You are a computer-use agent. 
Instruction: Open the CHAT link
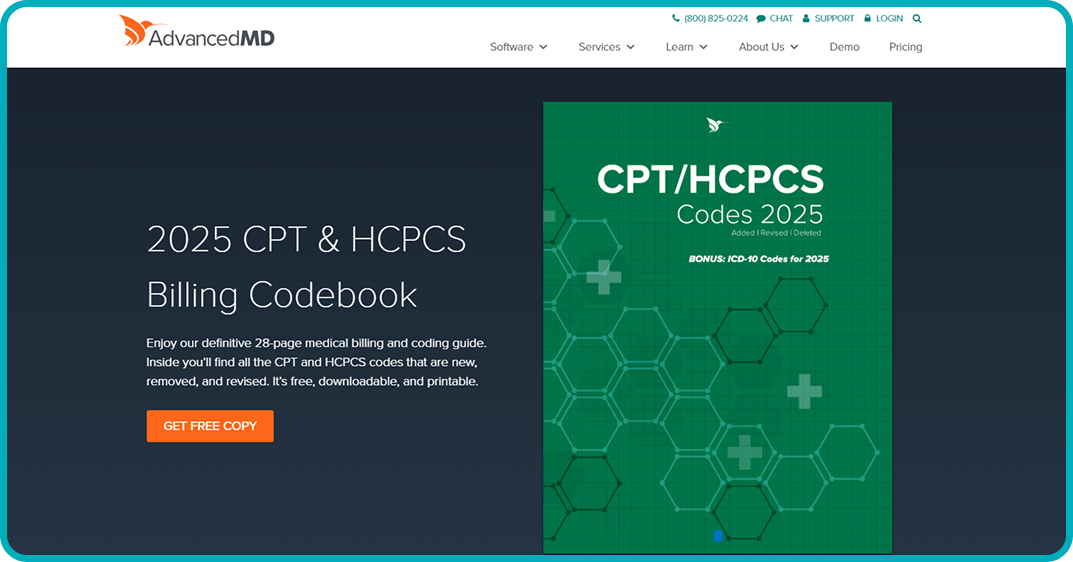point(781,18)
